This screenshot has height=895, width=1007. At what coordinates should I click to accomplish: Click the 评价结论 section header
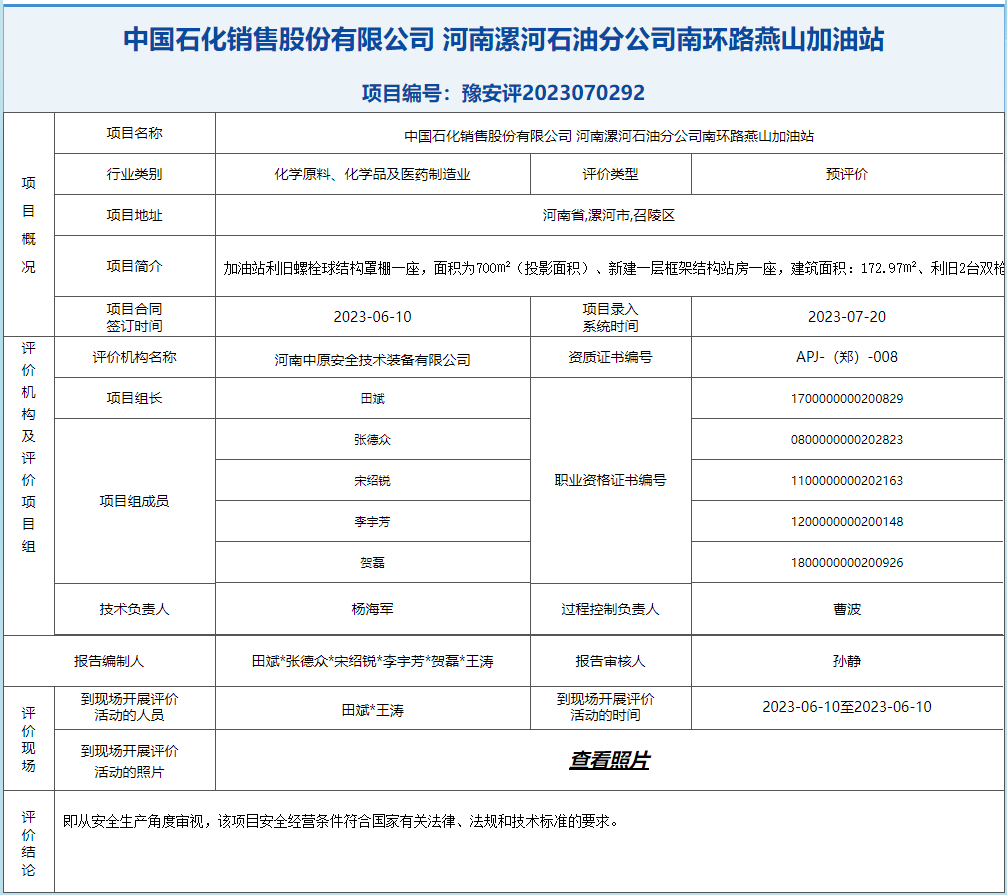[x=28, y=844]
